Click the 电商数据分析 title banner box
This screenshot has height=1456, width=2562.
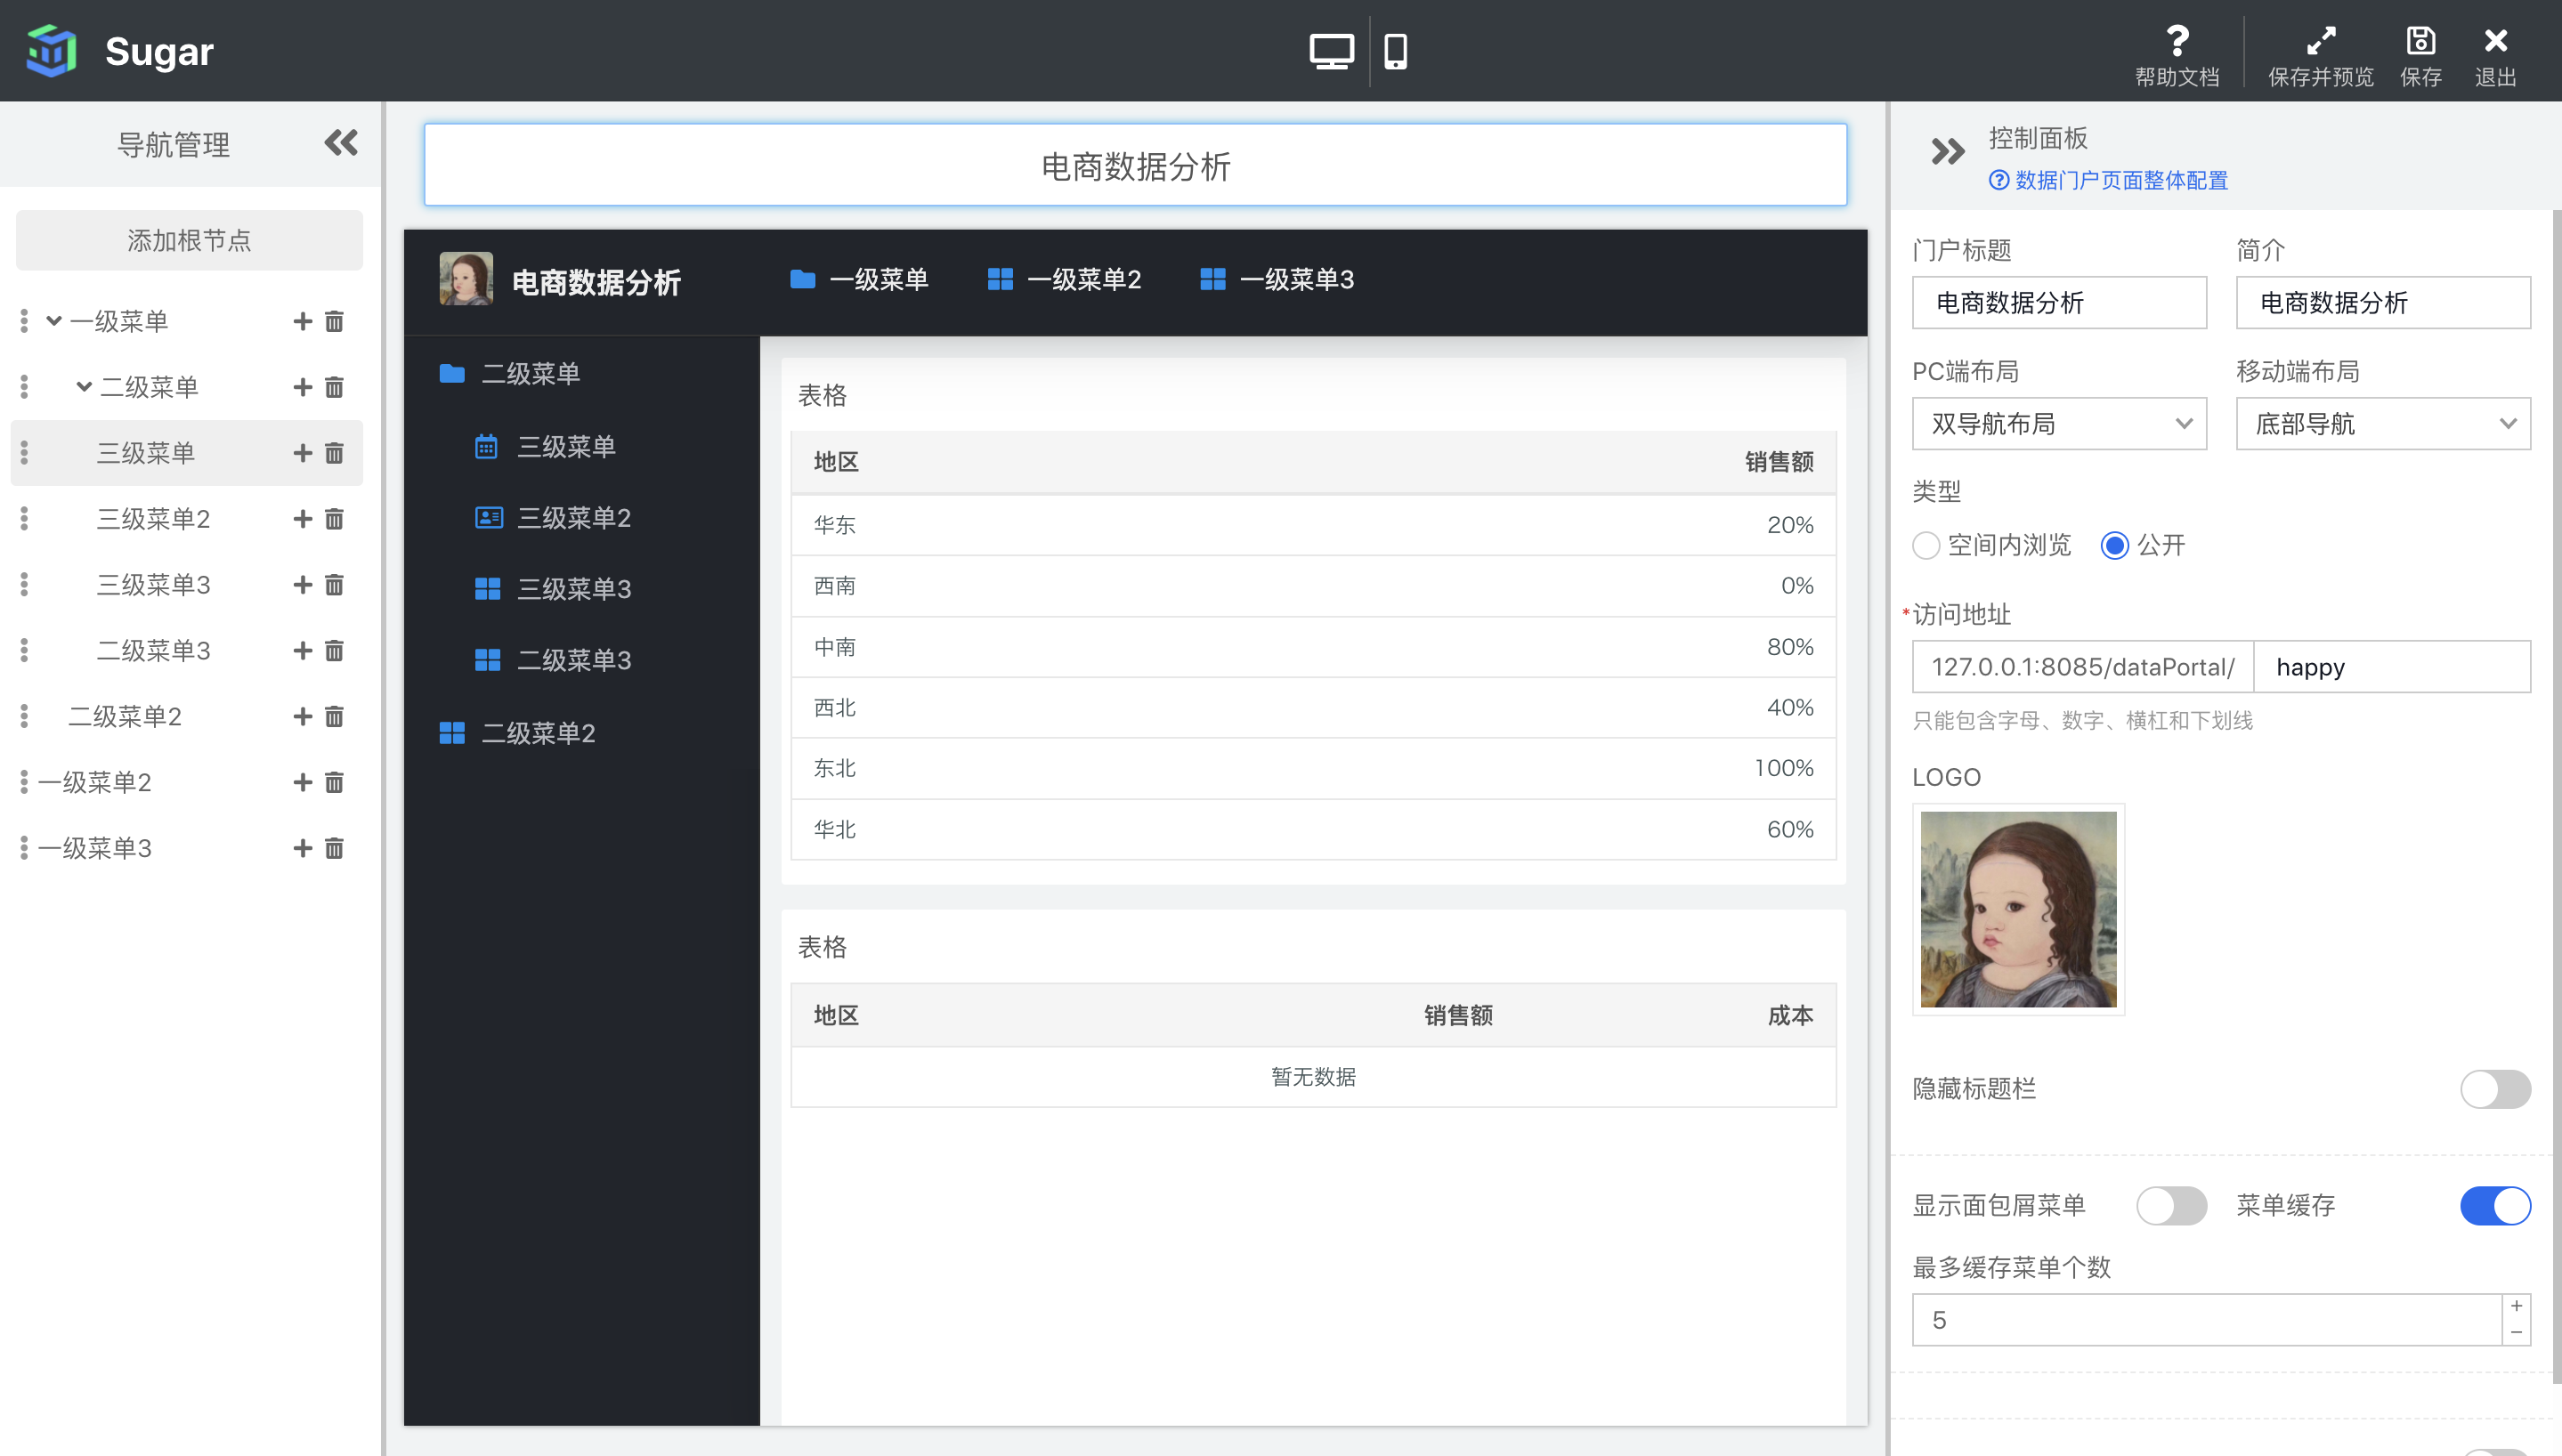[x=1135, y=165]
